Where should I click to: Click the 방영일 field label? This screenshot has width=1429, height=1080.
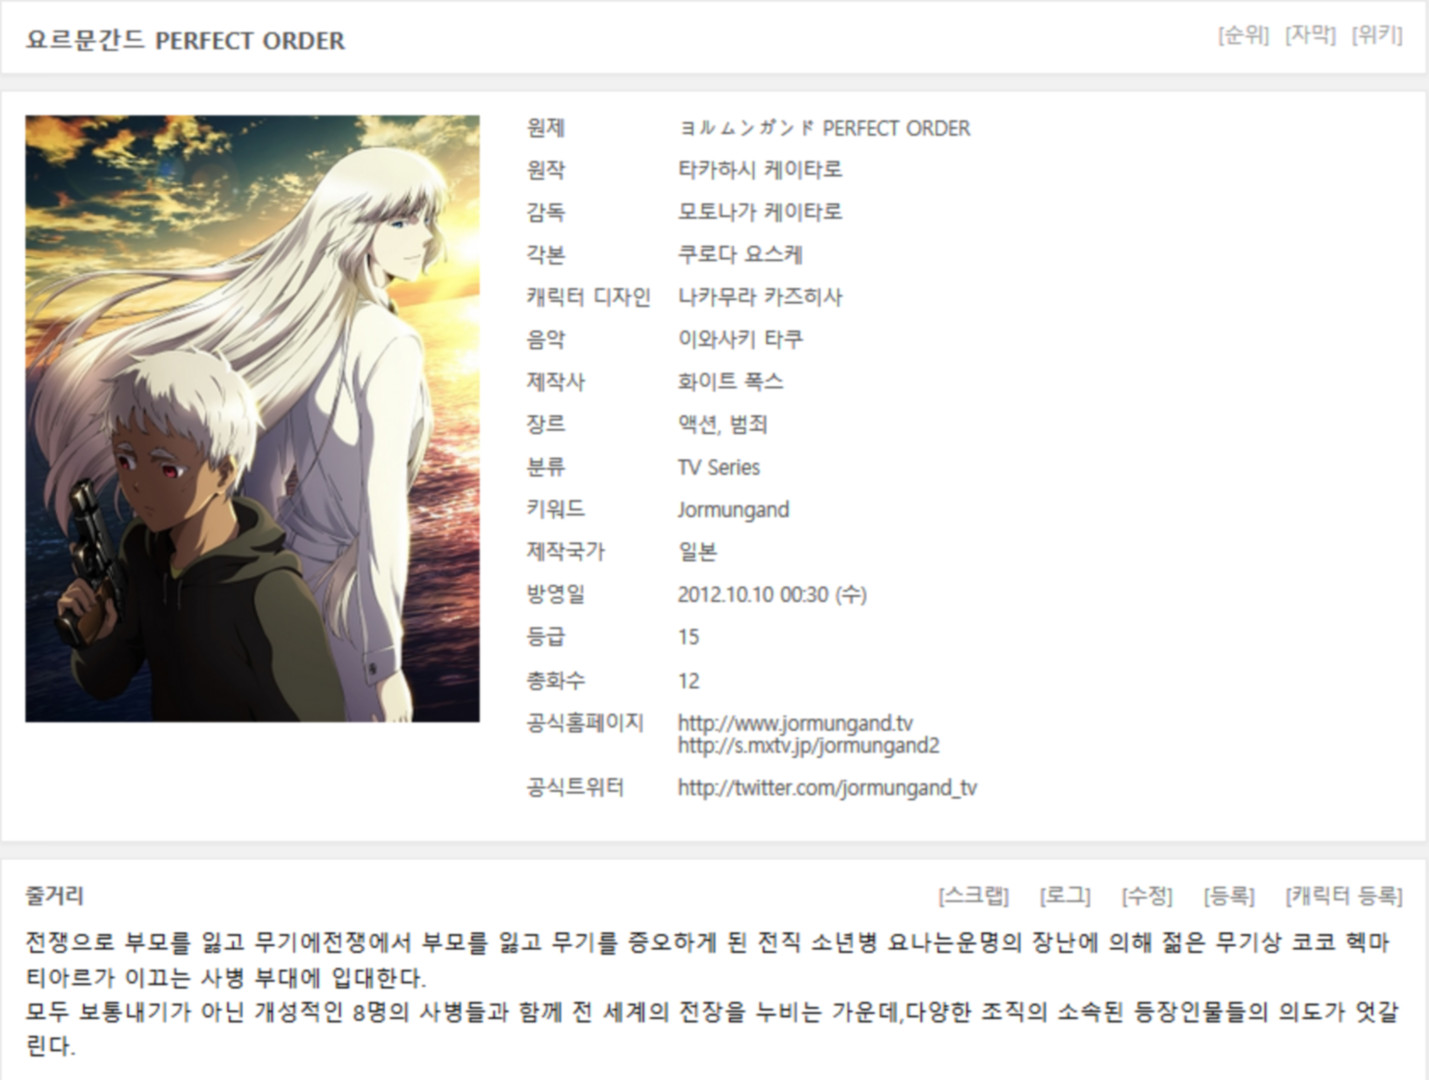click(556, 594)
